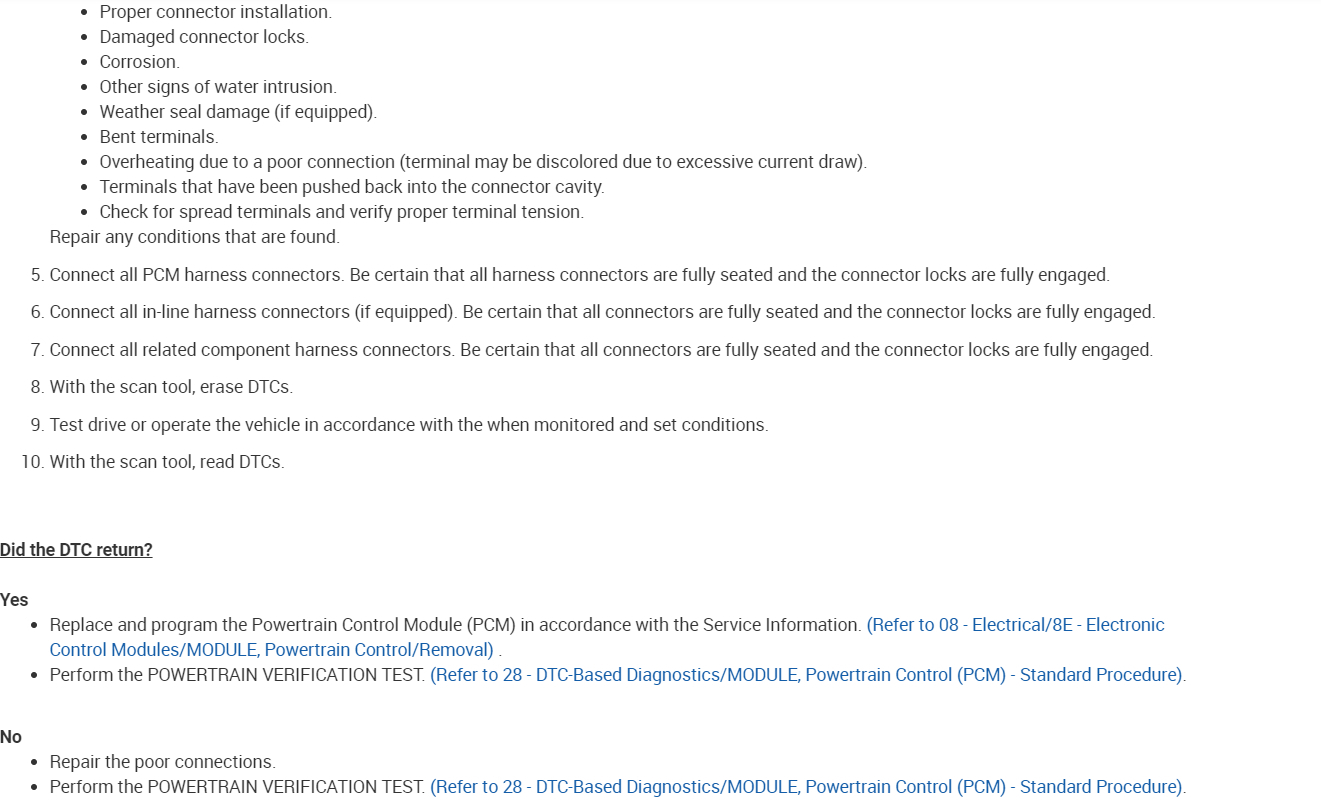Click the "Bent terminals." bullet item
Viewport: 1321px width, 809px height.
click(159, 137)
